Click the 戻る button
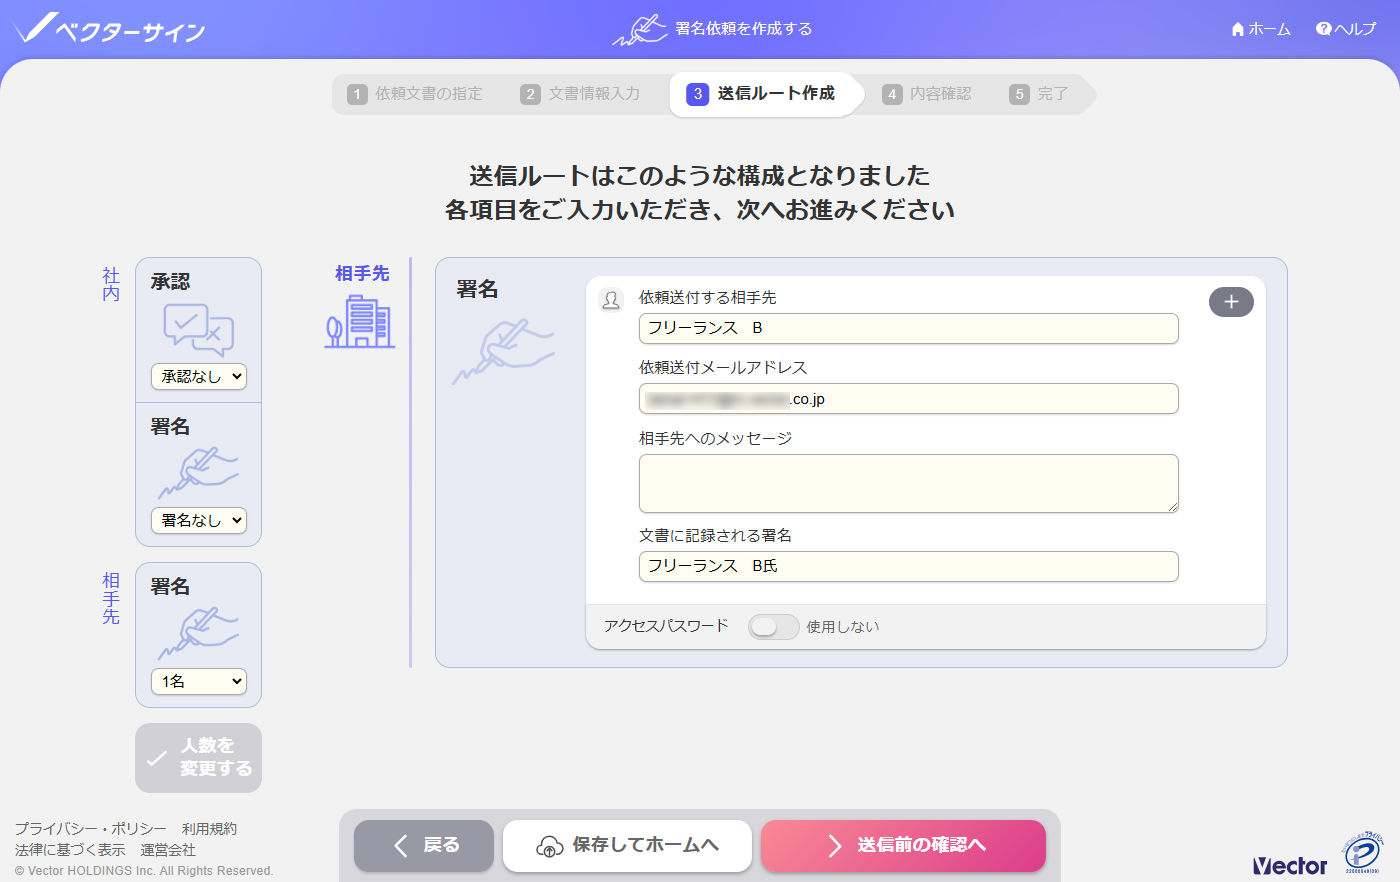The image size is (1400, 882). click(x=424, y=846)
